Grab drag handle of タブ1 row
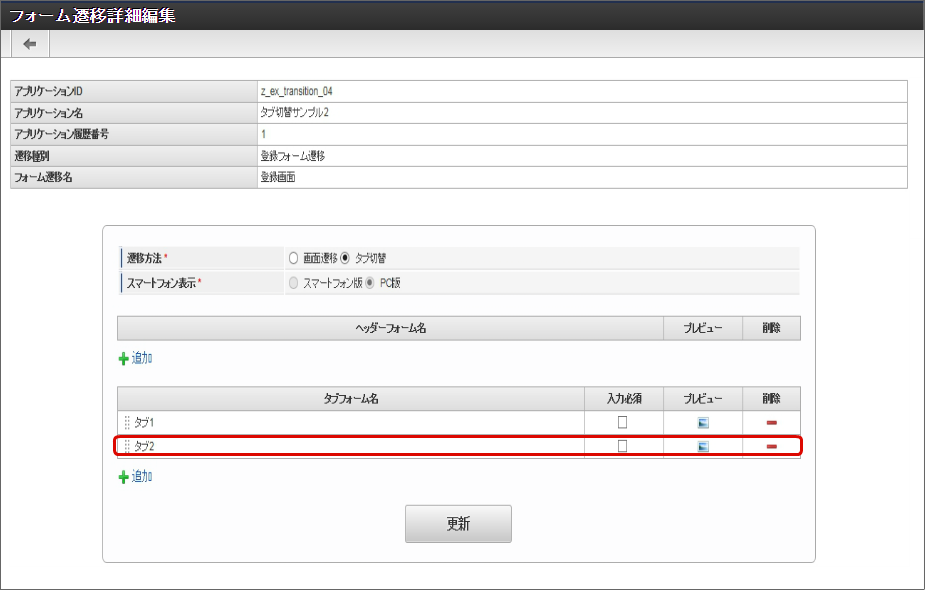This screenshot has width=925, height=590. (x=127, y=422)
